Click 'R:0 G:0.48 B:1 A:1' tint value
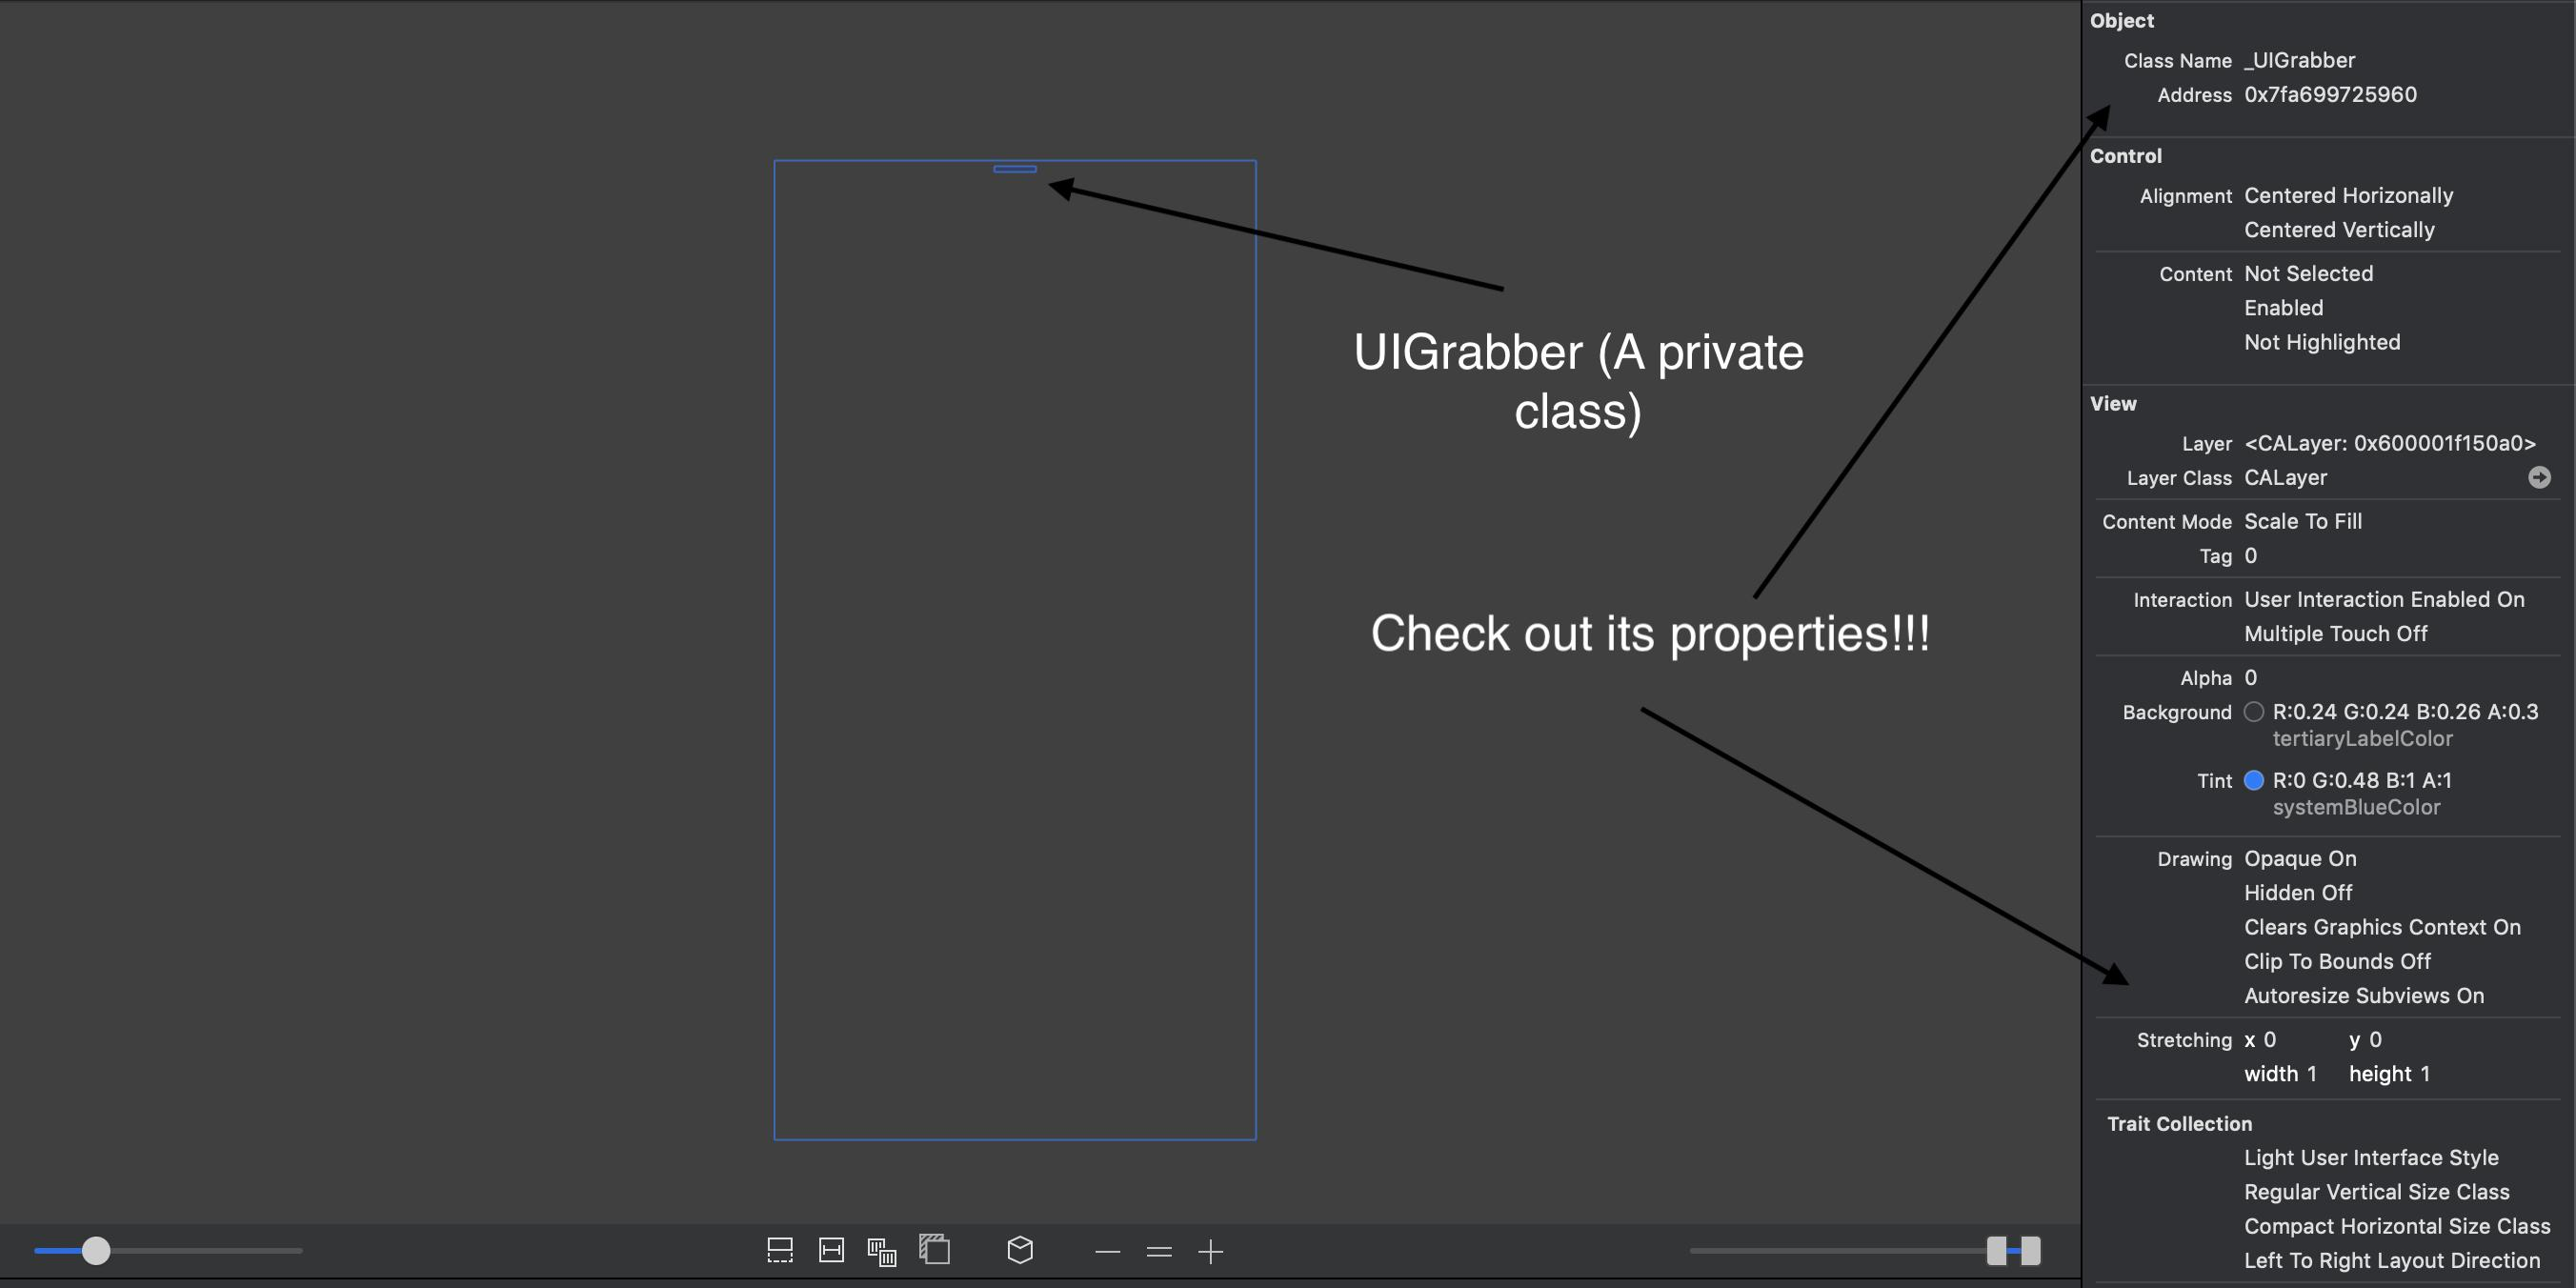This screenshot has width=2576, height=1288. pos(2362,780)
